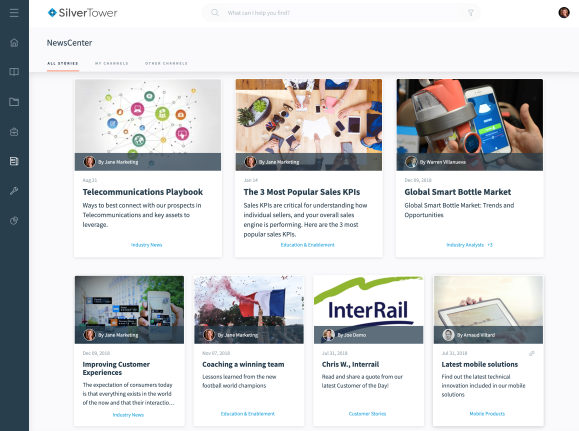This screenshot has height=431, width=579.
Task: Open the briefcase icon in sidebar
Action: coord(14,132)
